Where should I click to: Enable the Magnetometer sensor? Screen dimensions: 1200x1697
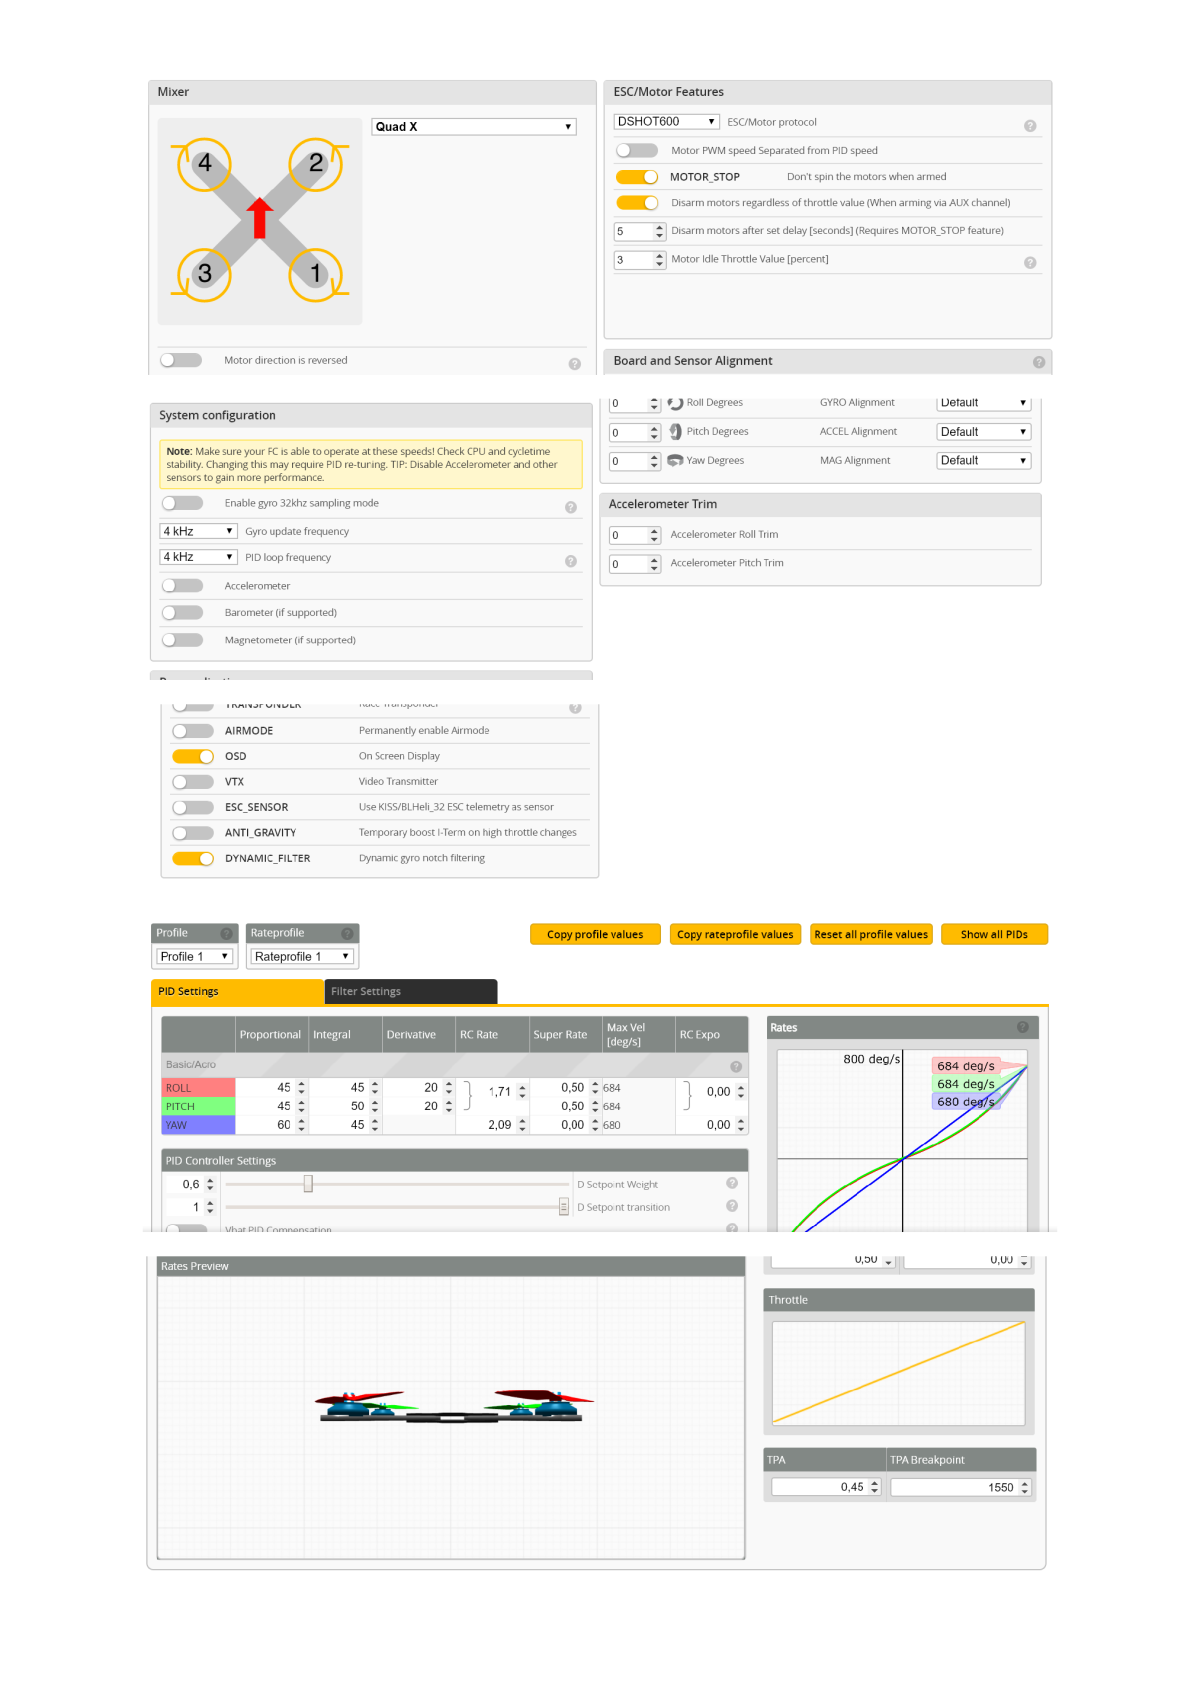182,640
